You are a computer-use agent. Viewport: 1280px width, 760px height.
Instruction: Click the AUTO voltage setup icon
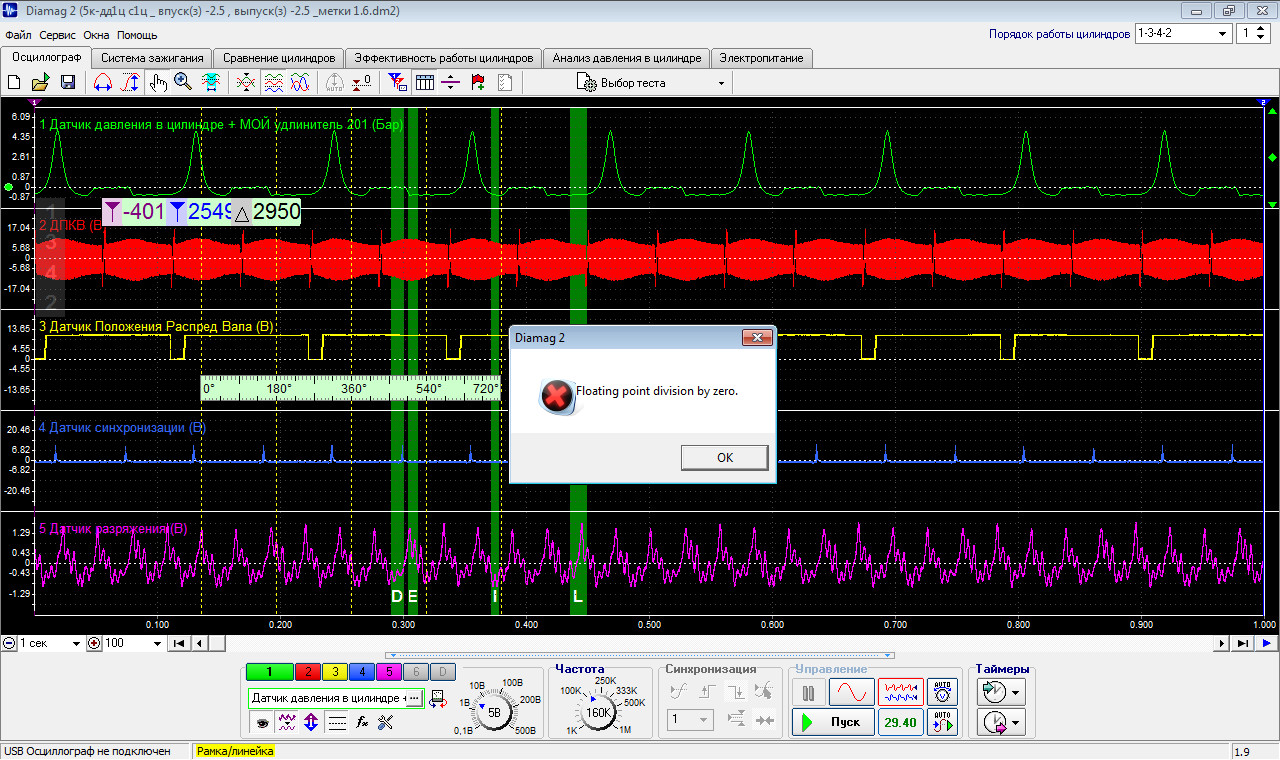[x=942, y=692]
